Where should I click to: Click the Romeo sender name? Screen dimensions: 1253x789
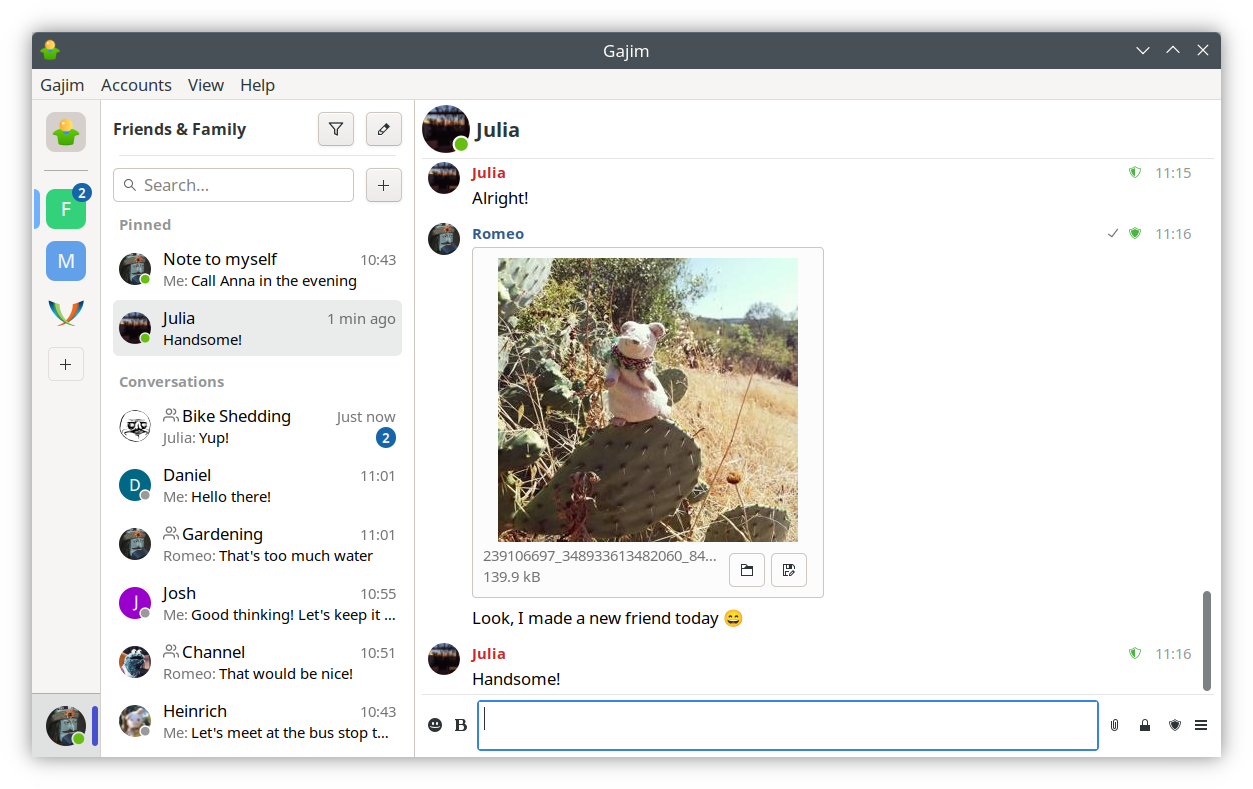(498, 233)
